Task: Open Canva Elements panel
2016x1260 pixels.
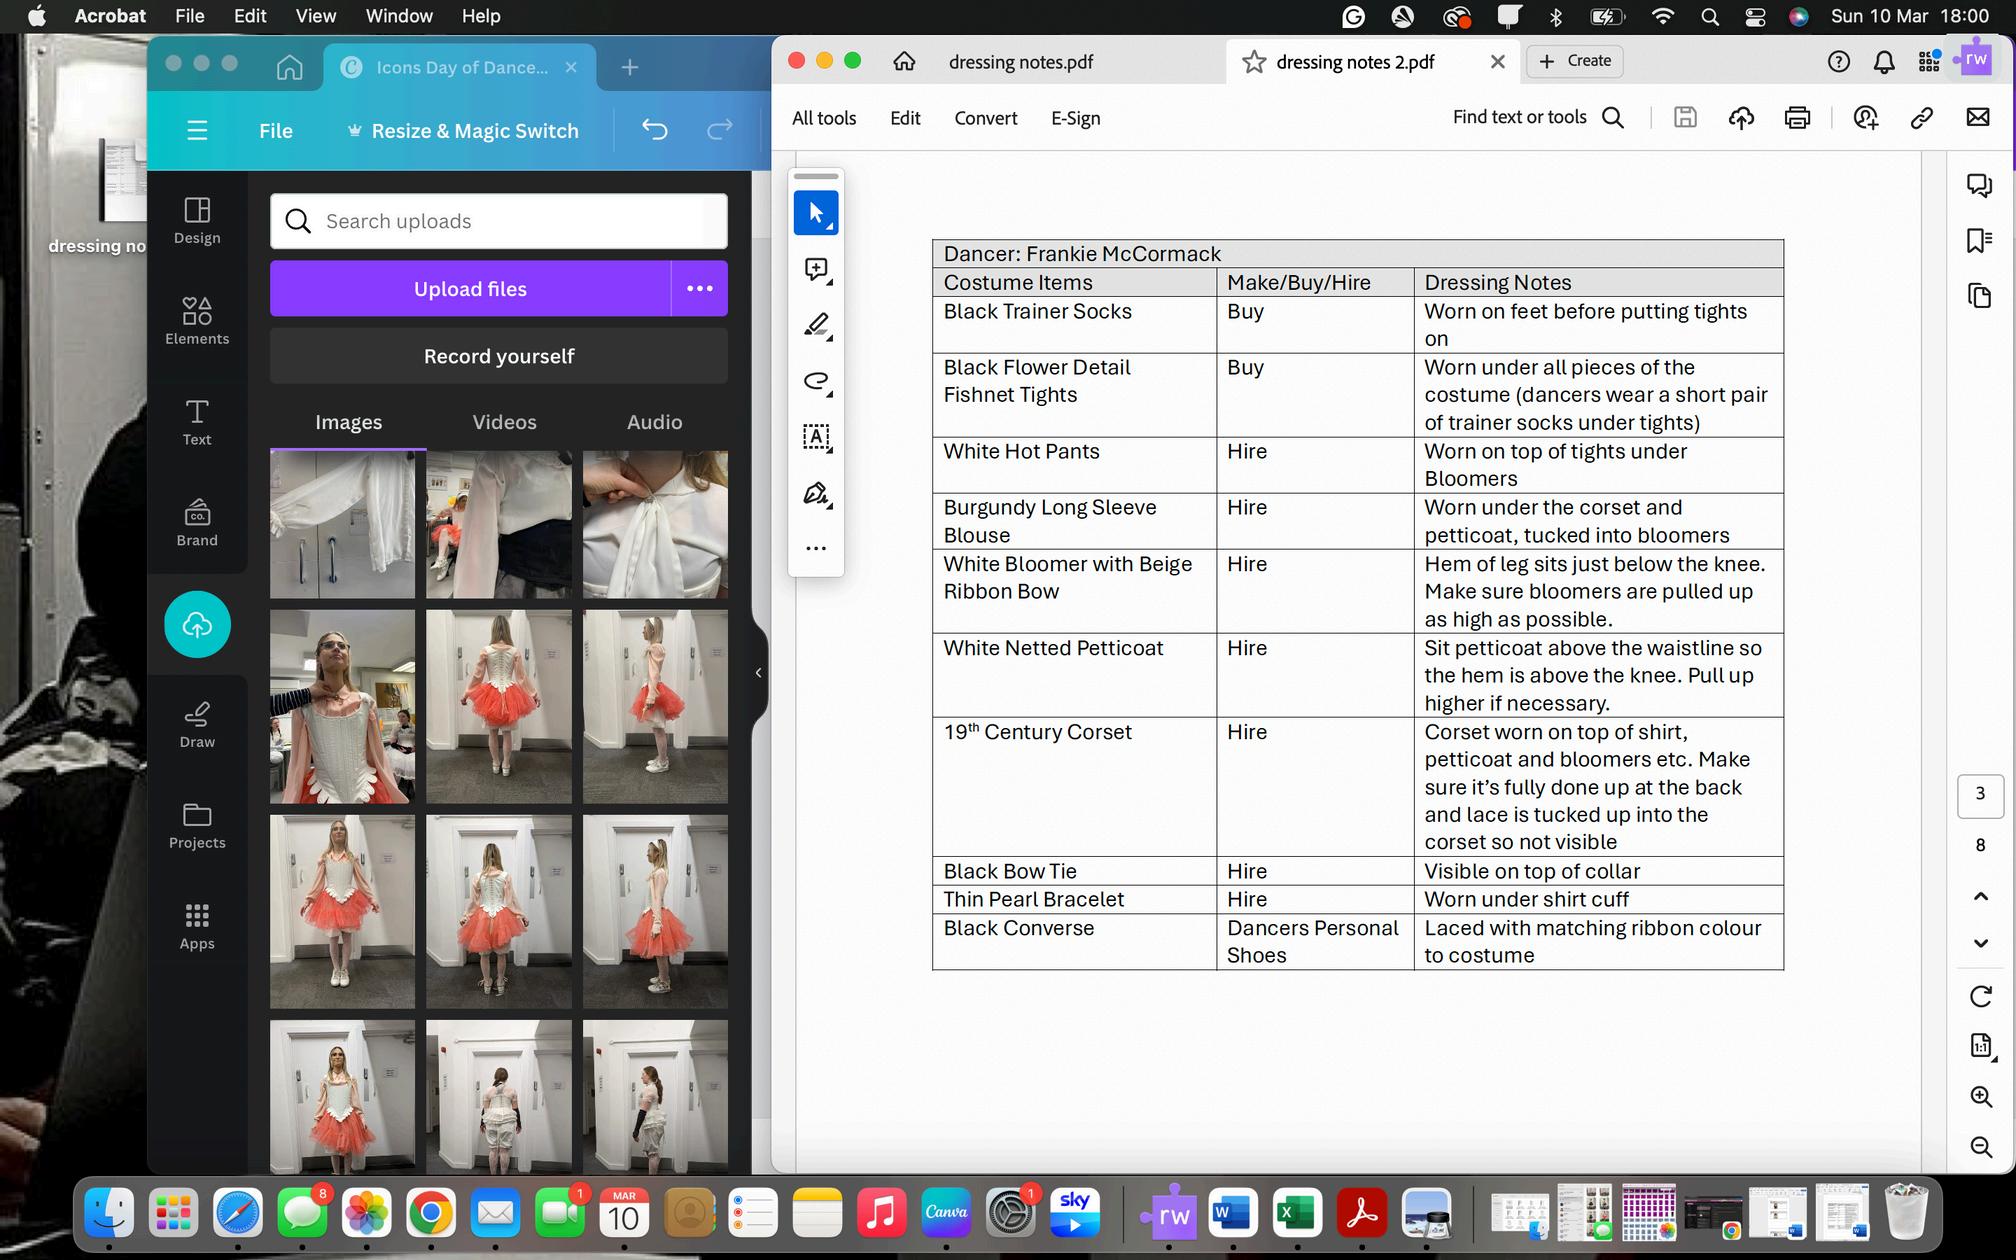Action: click(x=197, y=320)
